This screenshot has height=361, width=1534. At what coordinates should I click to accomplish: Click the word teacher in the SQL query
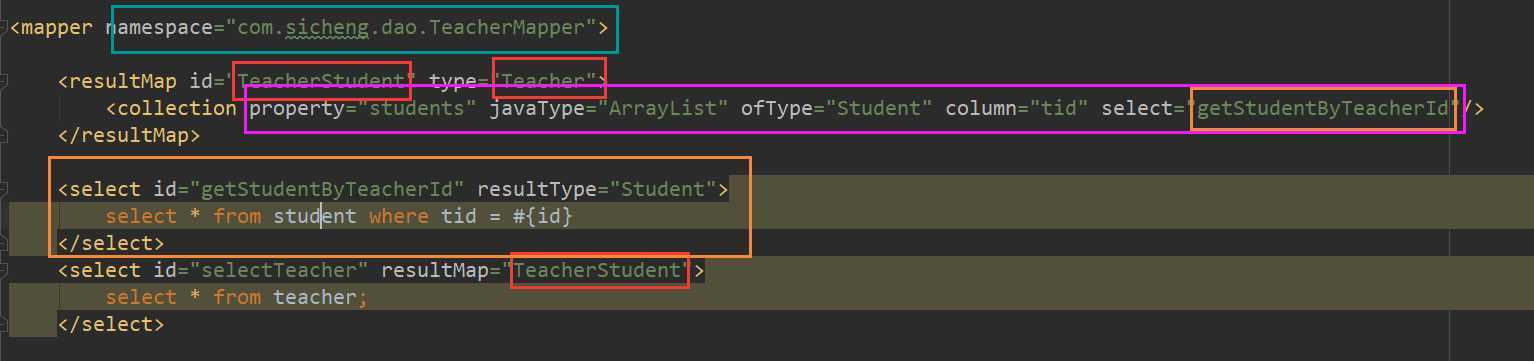314,297
